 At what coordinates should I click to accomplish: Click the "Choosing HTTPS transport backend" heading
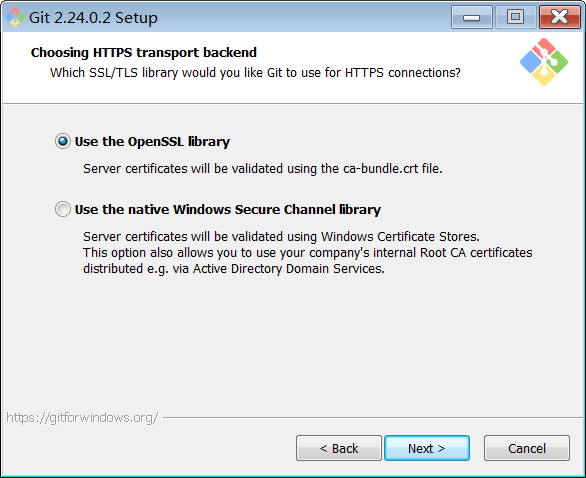tap(144, 53)
